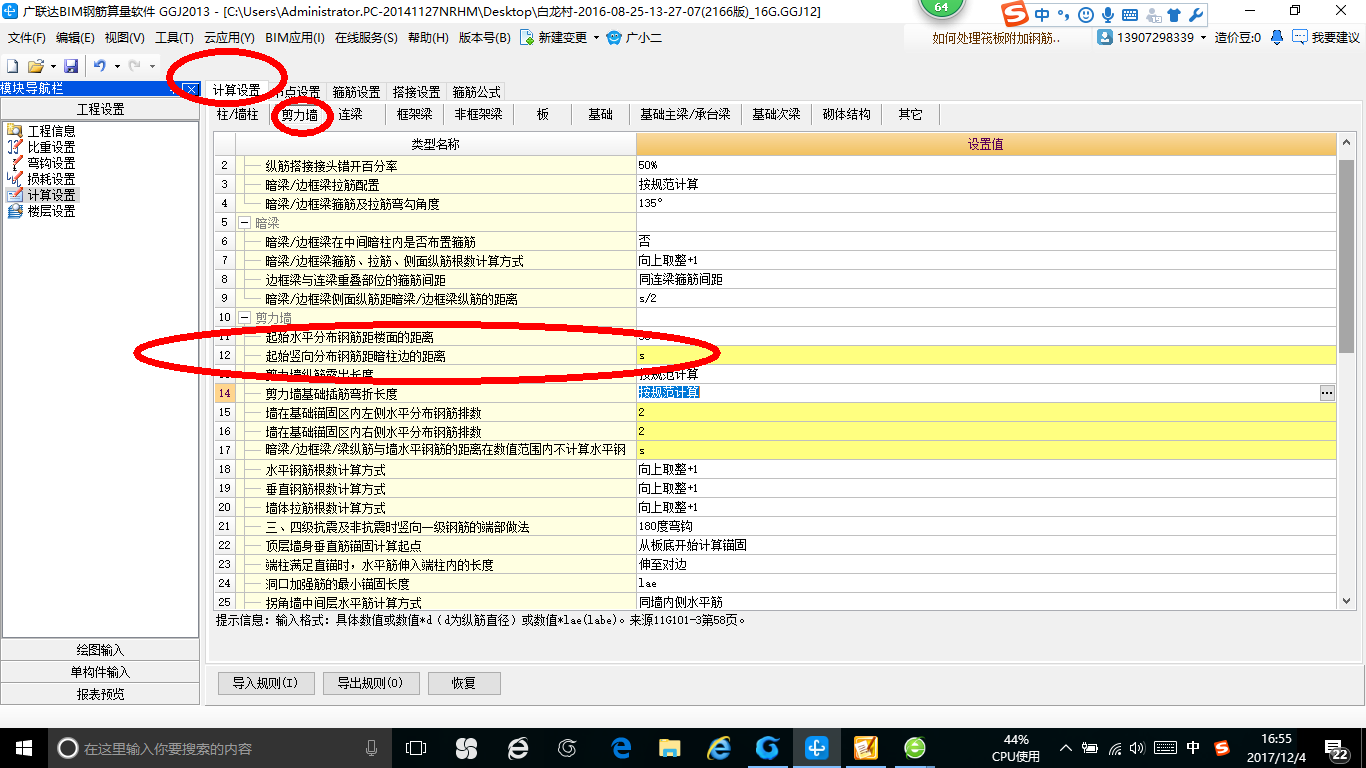The image size is (1366, 768).
Task: Open the Windows Start menu
Action: [22, 747]
